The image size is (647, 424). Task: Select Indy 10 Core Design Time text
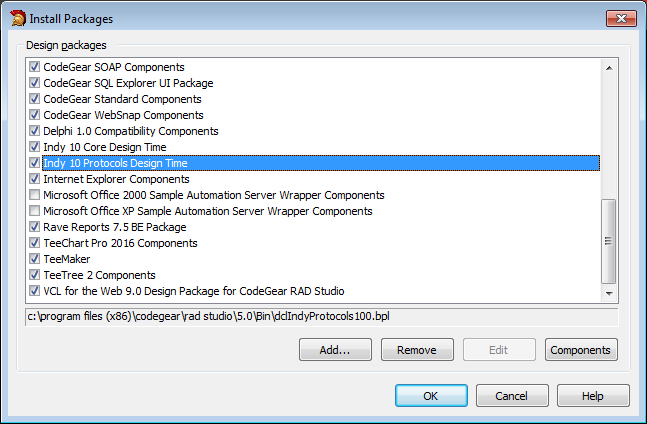point(105,147)
